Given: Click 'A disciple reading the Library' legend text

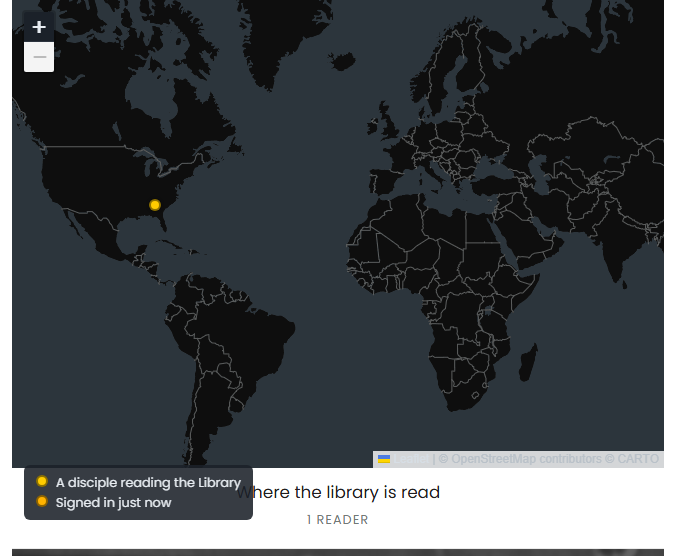Looking at the screenshot, I should coord(148,482).
